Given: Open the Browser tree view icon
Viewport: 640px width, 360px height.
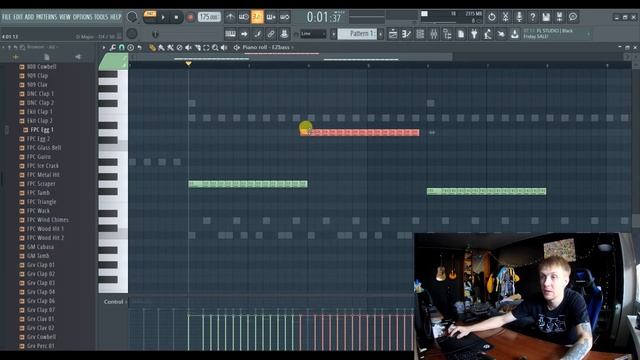Looking at the screenshot, I should coord(447,34).
